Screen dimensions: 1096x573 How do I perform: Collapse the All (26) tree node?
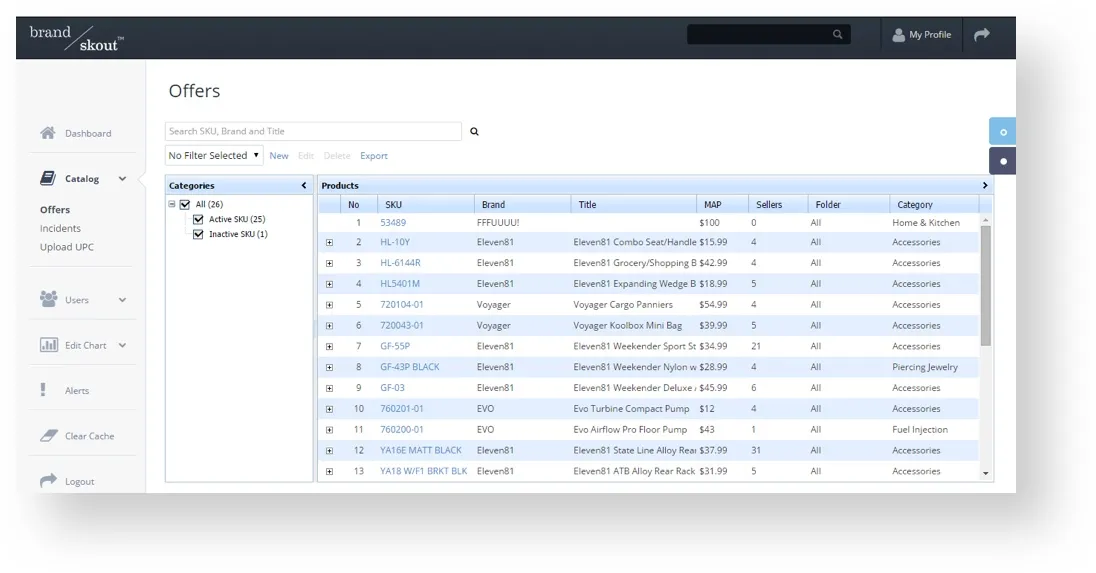[171, 204]
